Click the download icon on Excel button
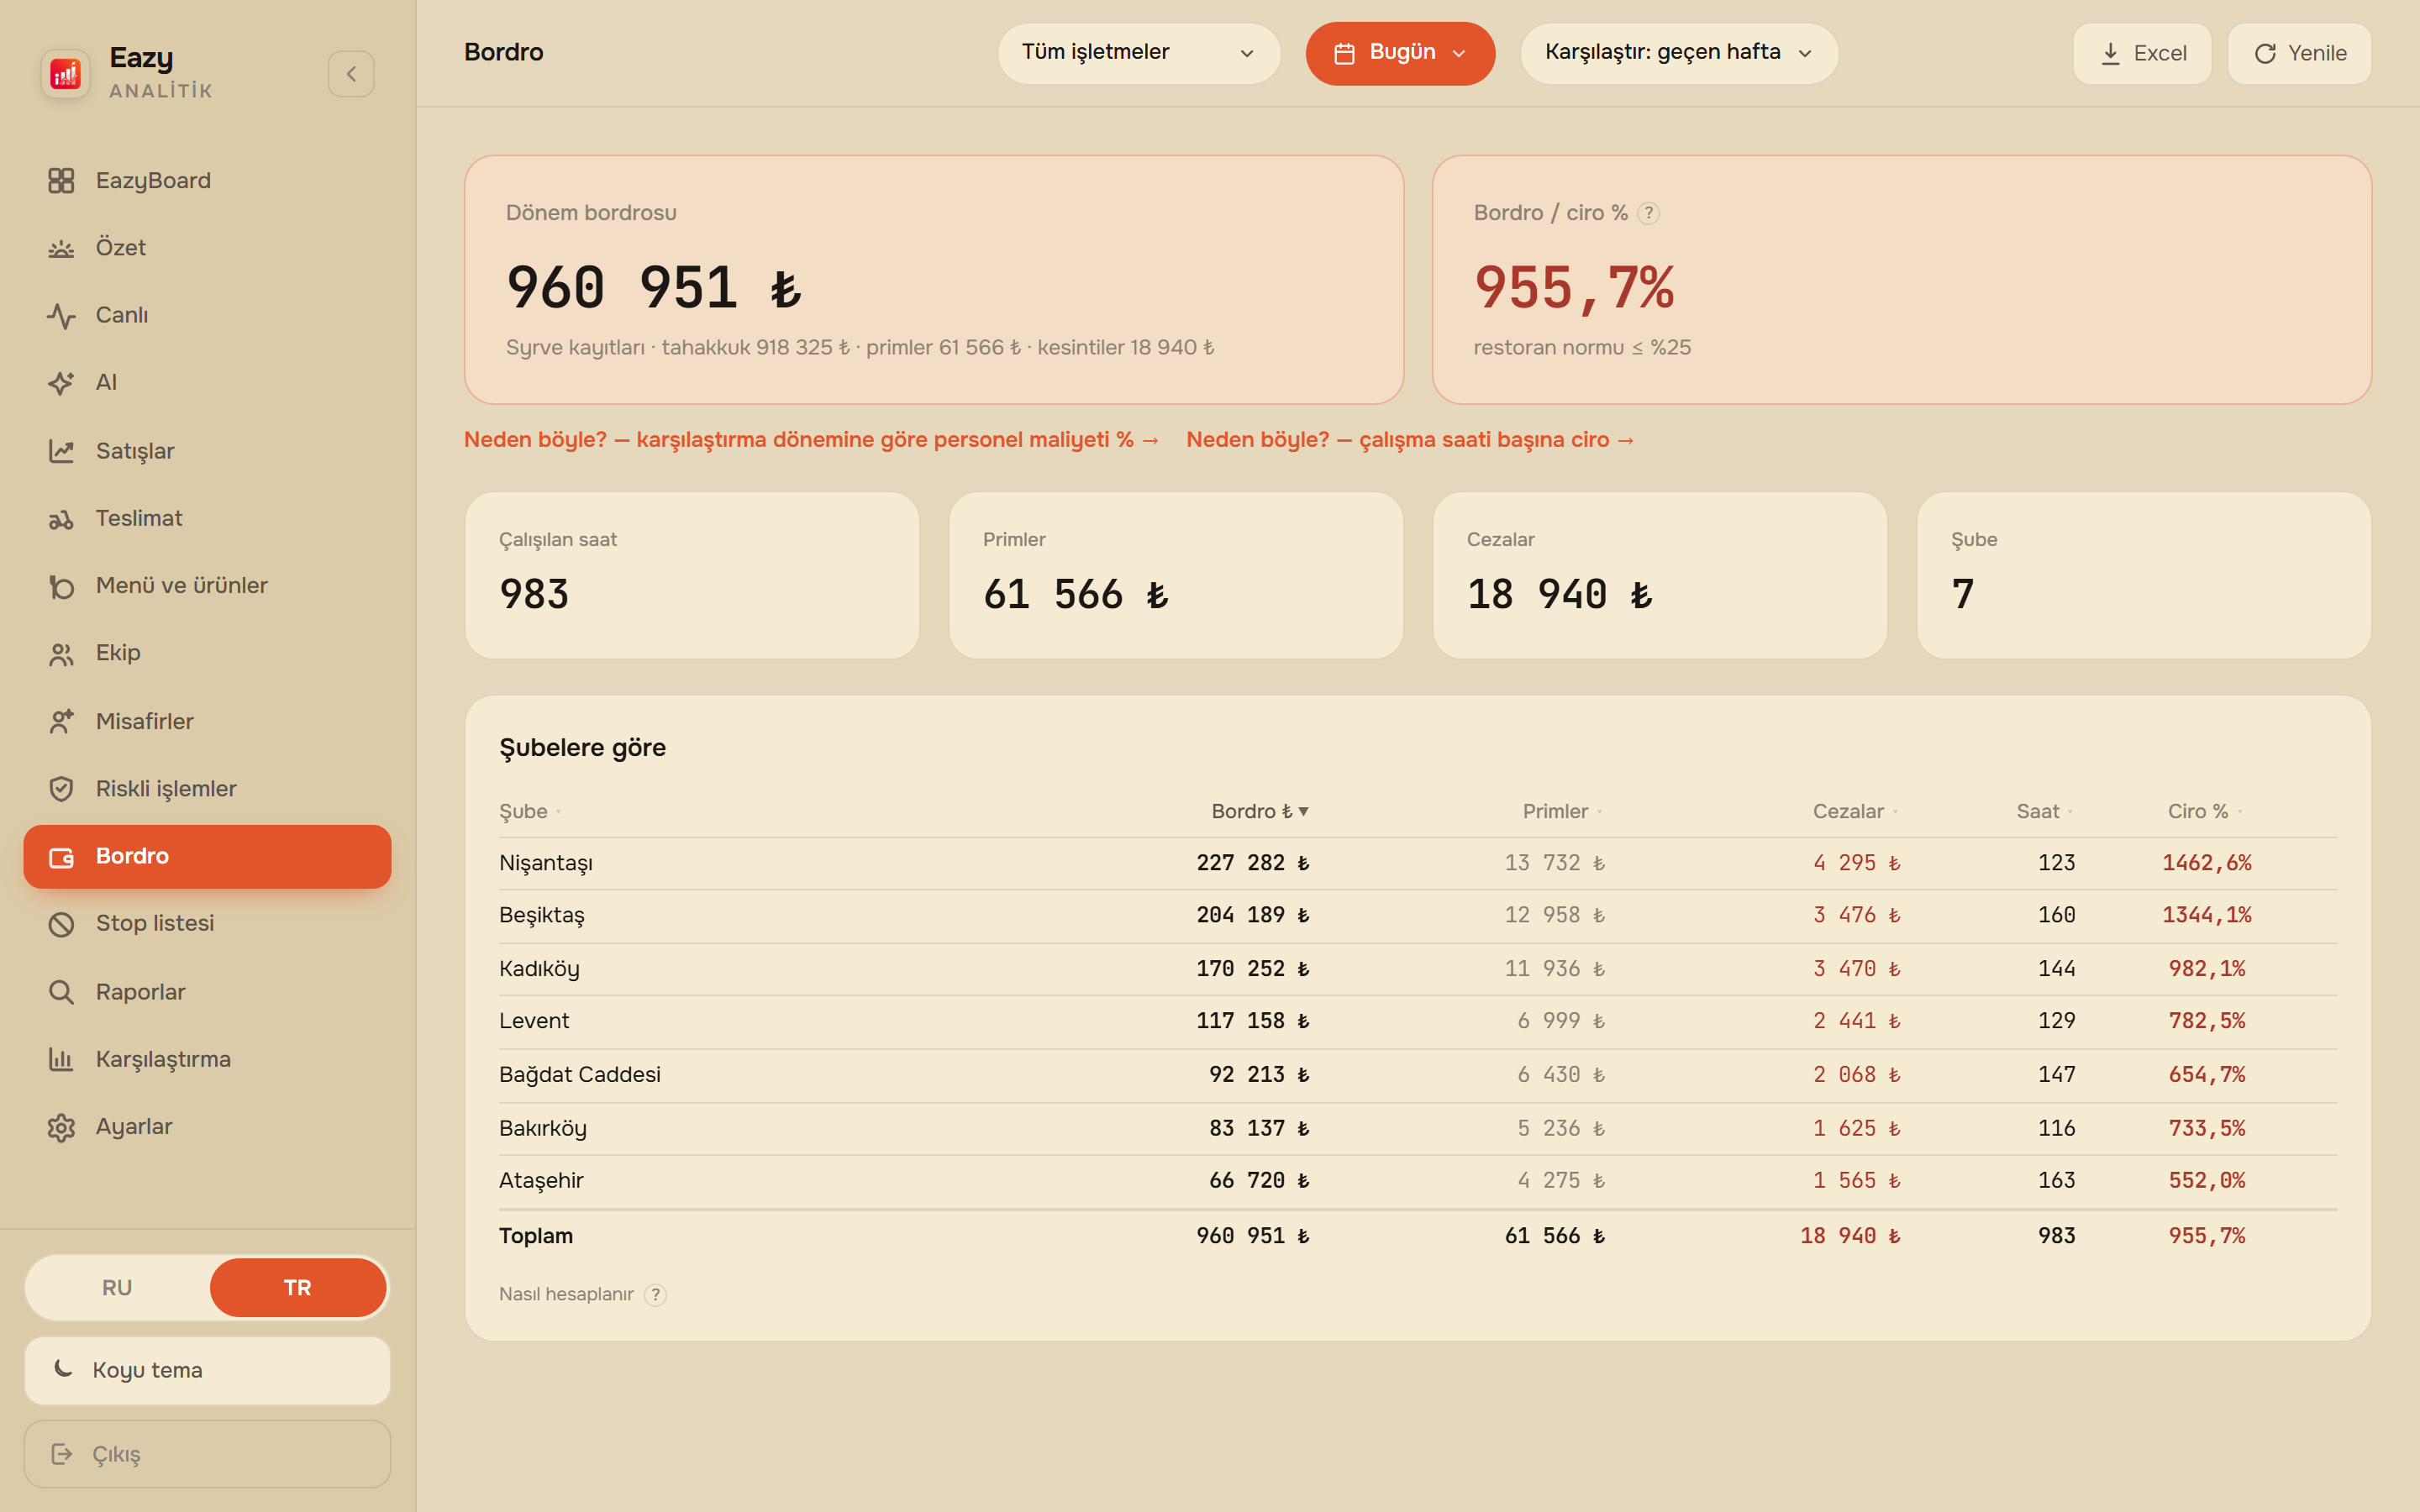Screen dimensions: 2420x1512 coord(2110,53)
